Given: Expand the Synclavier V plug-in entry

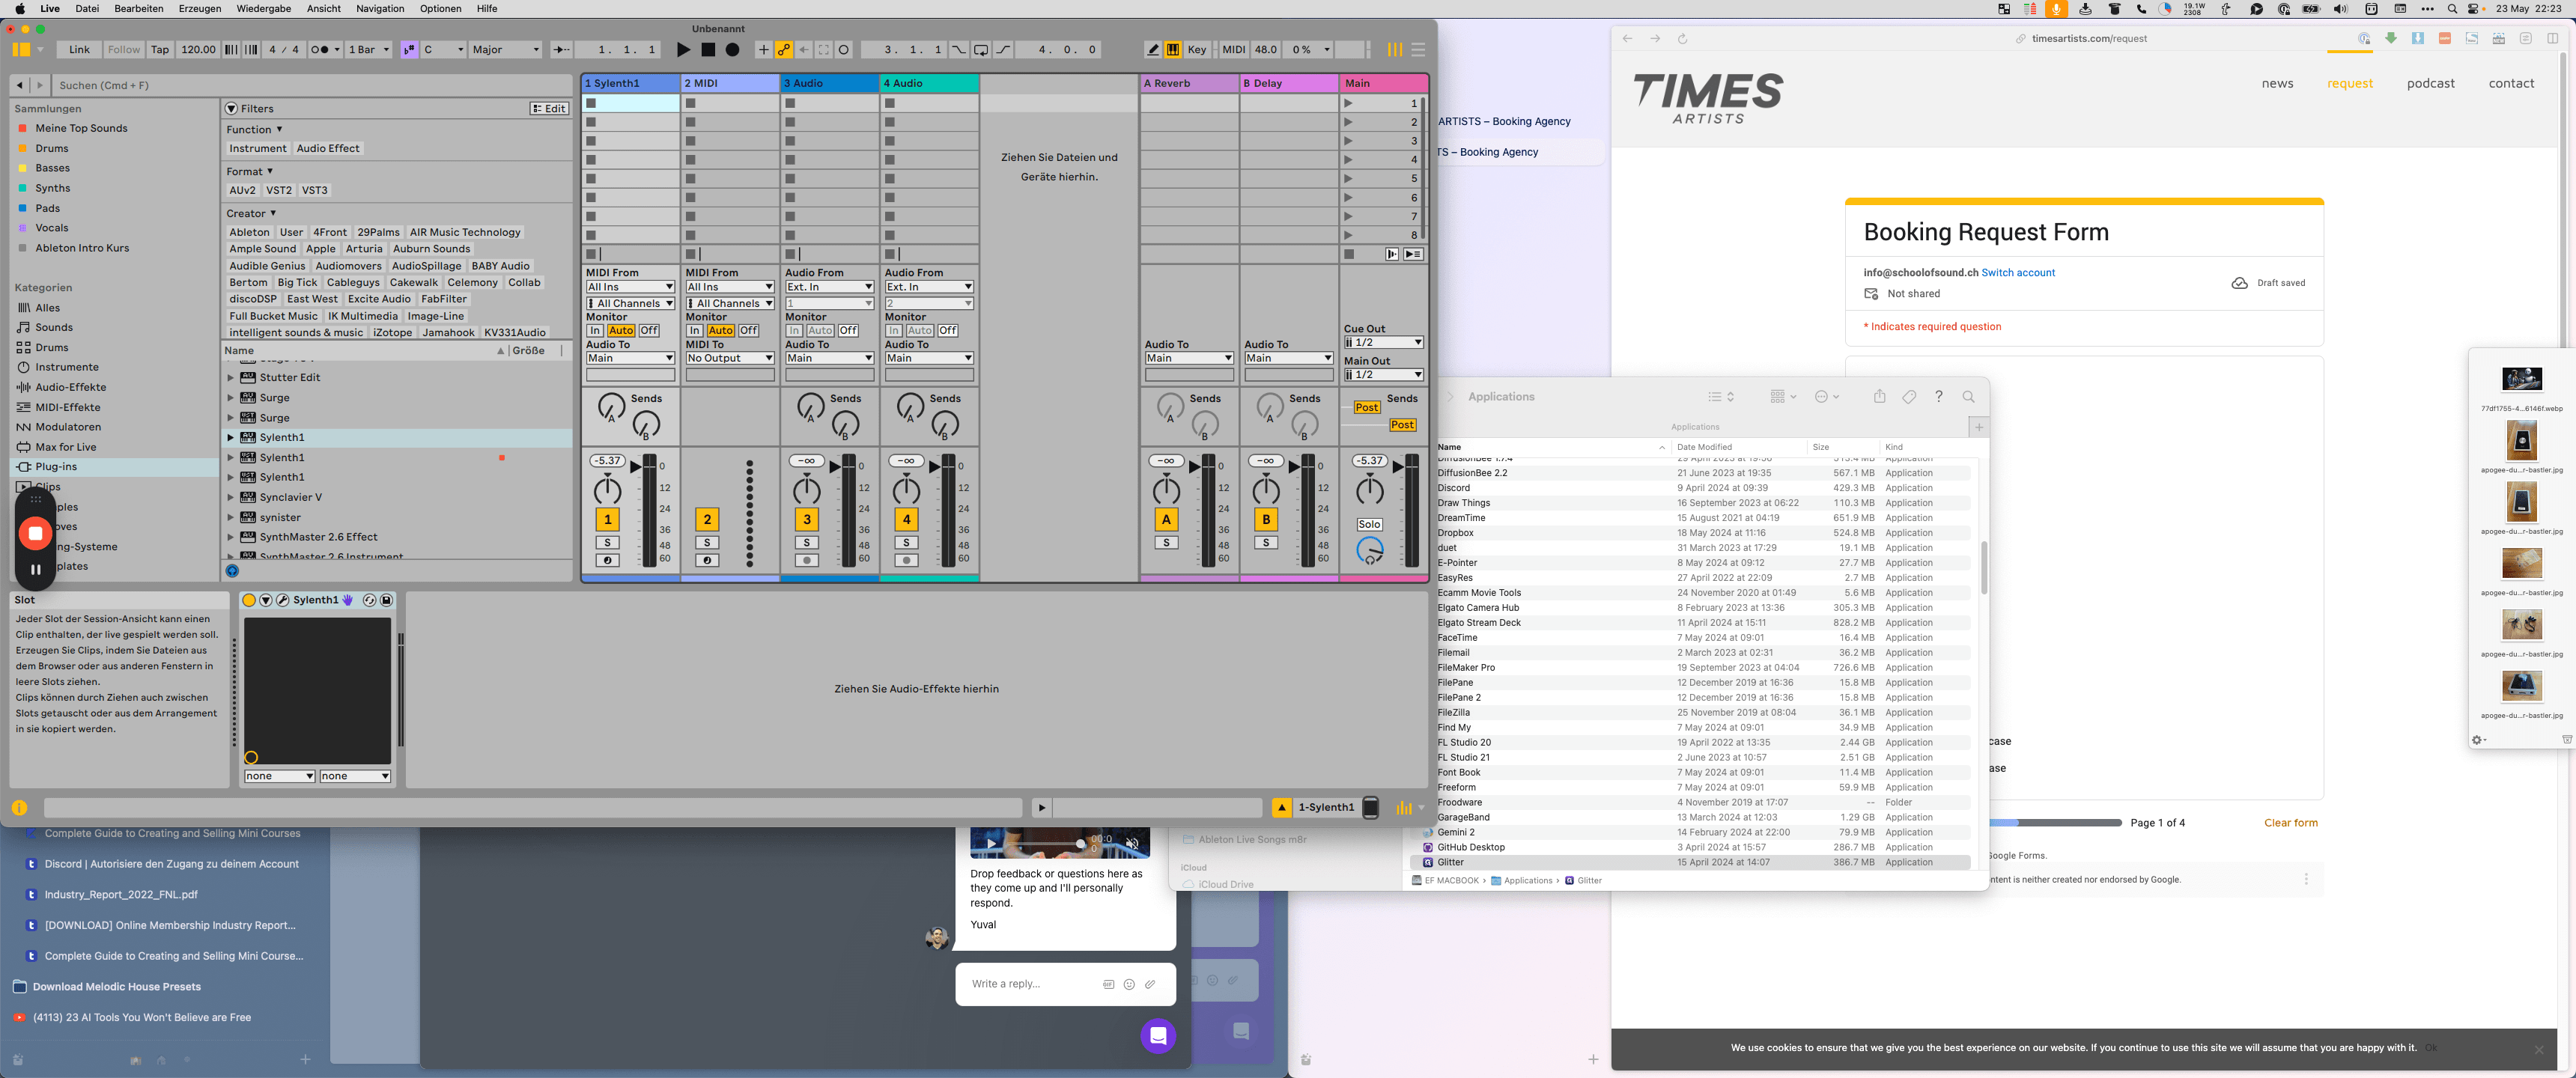Looking at the screenshot, I should pos(230,497).
